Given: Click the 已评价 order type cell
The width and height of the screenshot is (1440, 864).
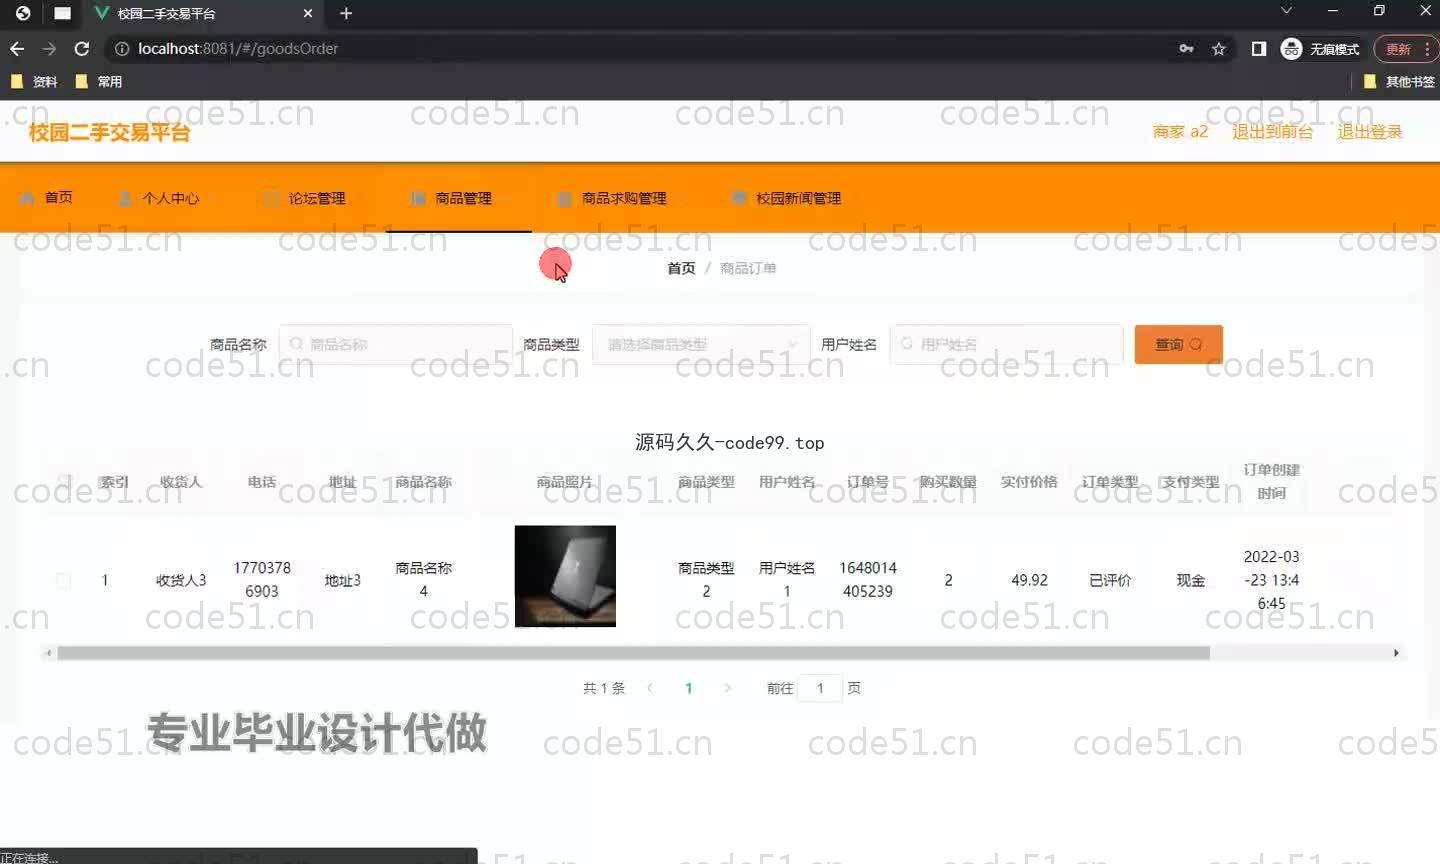Looking at the screenshot, I should tap(1110, 580).
